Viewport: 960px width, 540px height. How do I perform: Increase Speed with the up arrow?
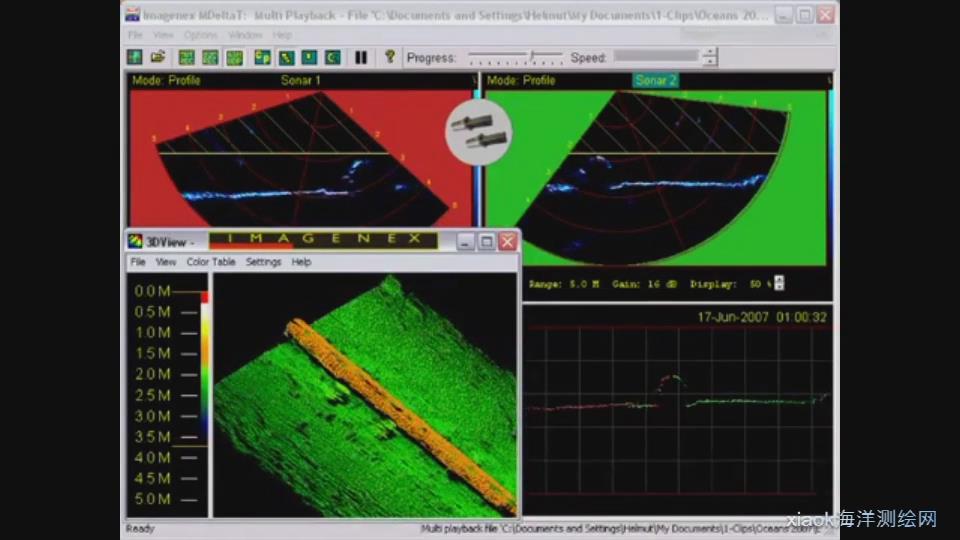tap(710, 53)
